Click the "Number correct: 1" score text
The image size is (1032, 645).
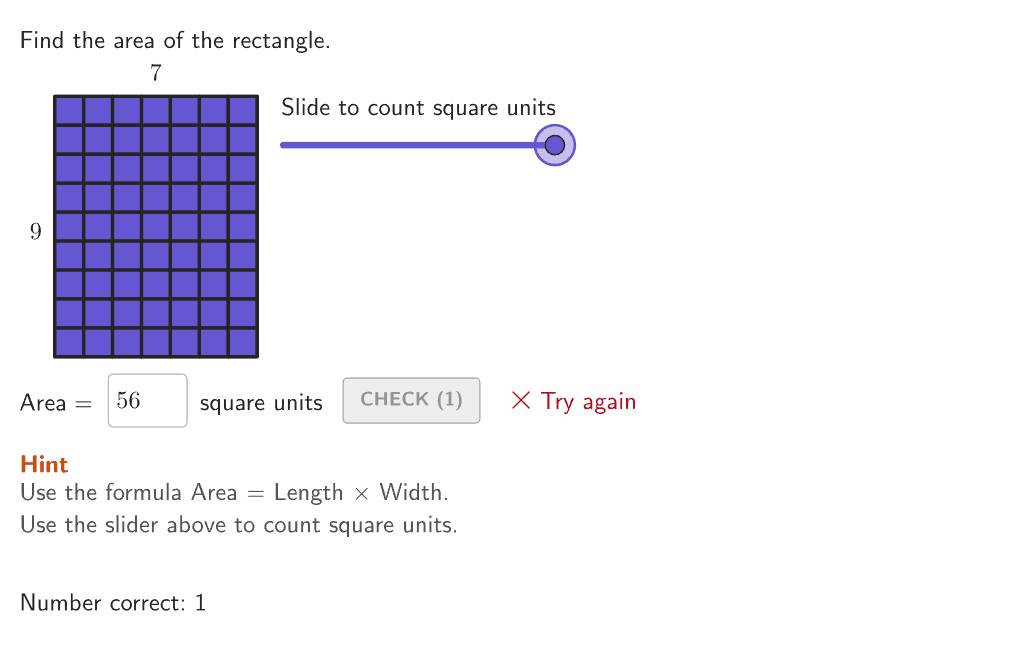tap(113, 603)
